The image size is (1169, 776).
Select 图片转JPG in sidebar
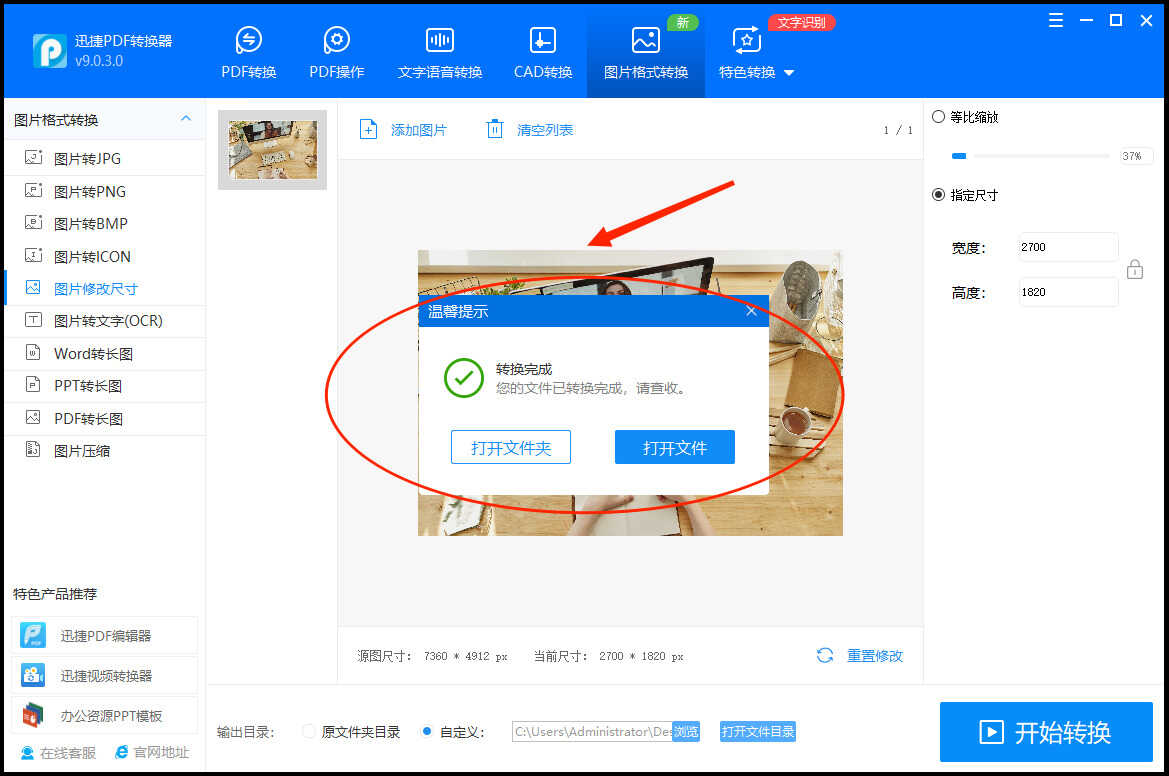tap(104, 158)
